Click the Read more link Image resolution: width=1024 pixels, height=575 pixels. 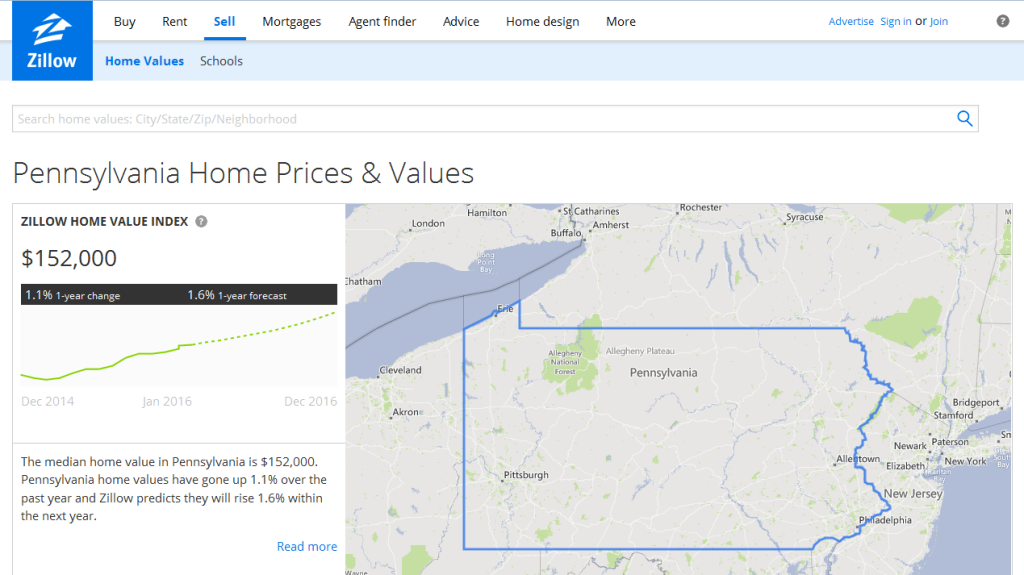(x=307, y=546)
